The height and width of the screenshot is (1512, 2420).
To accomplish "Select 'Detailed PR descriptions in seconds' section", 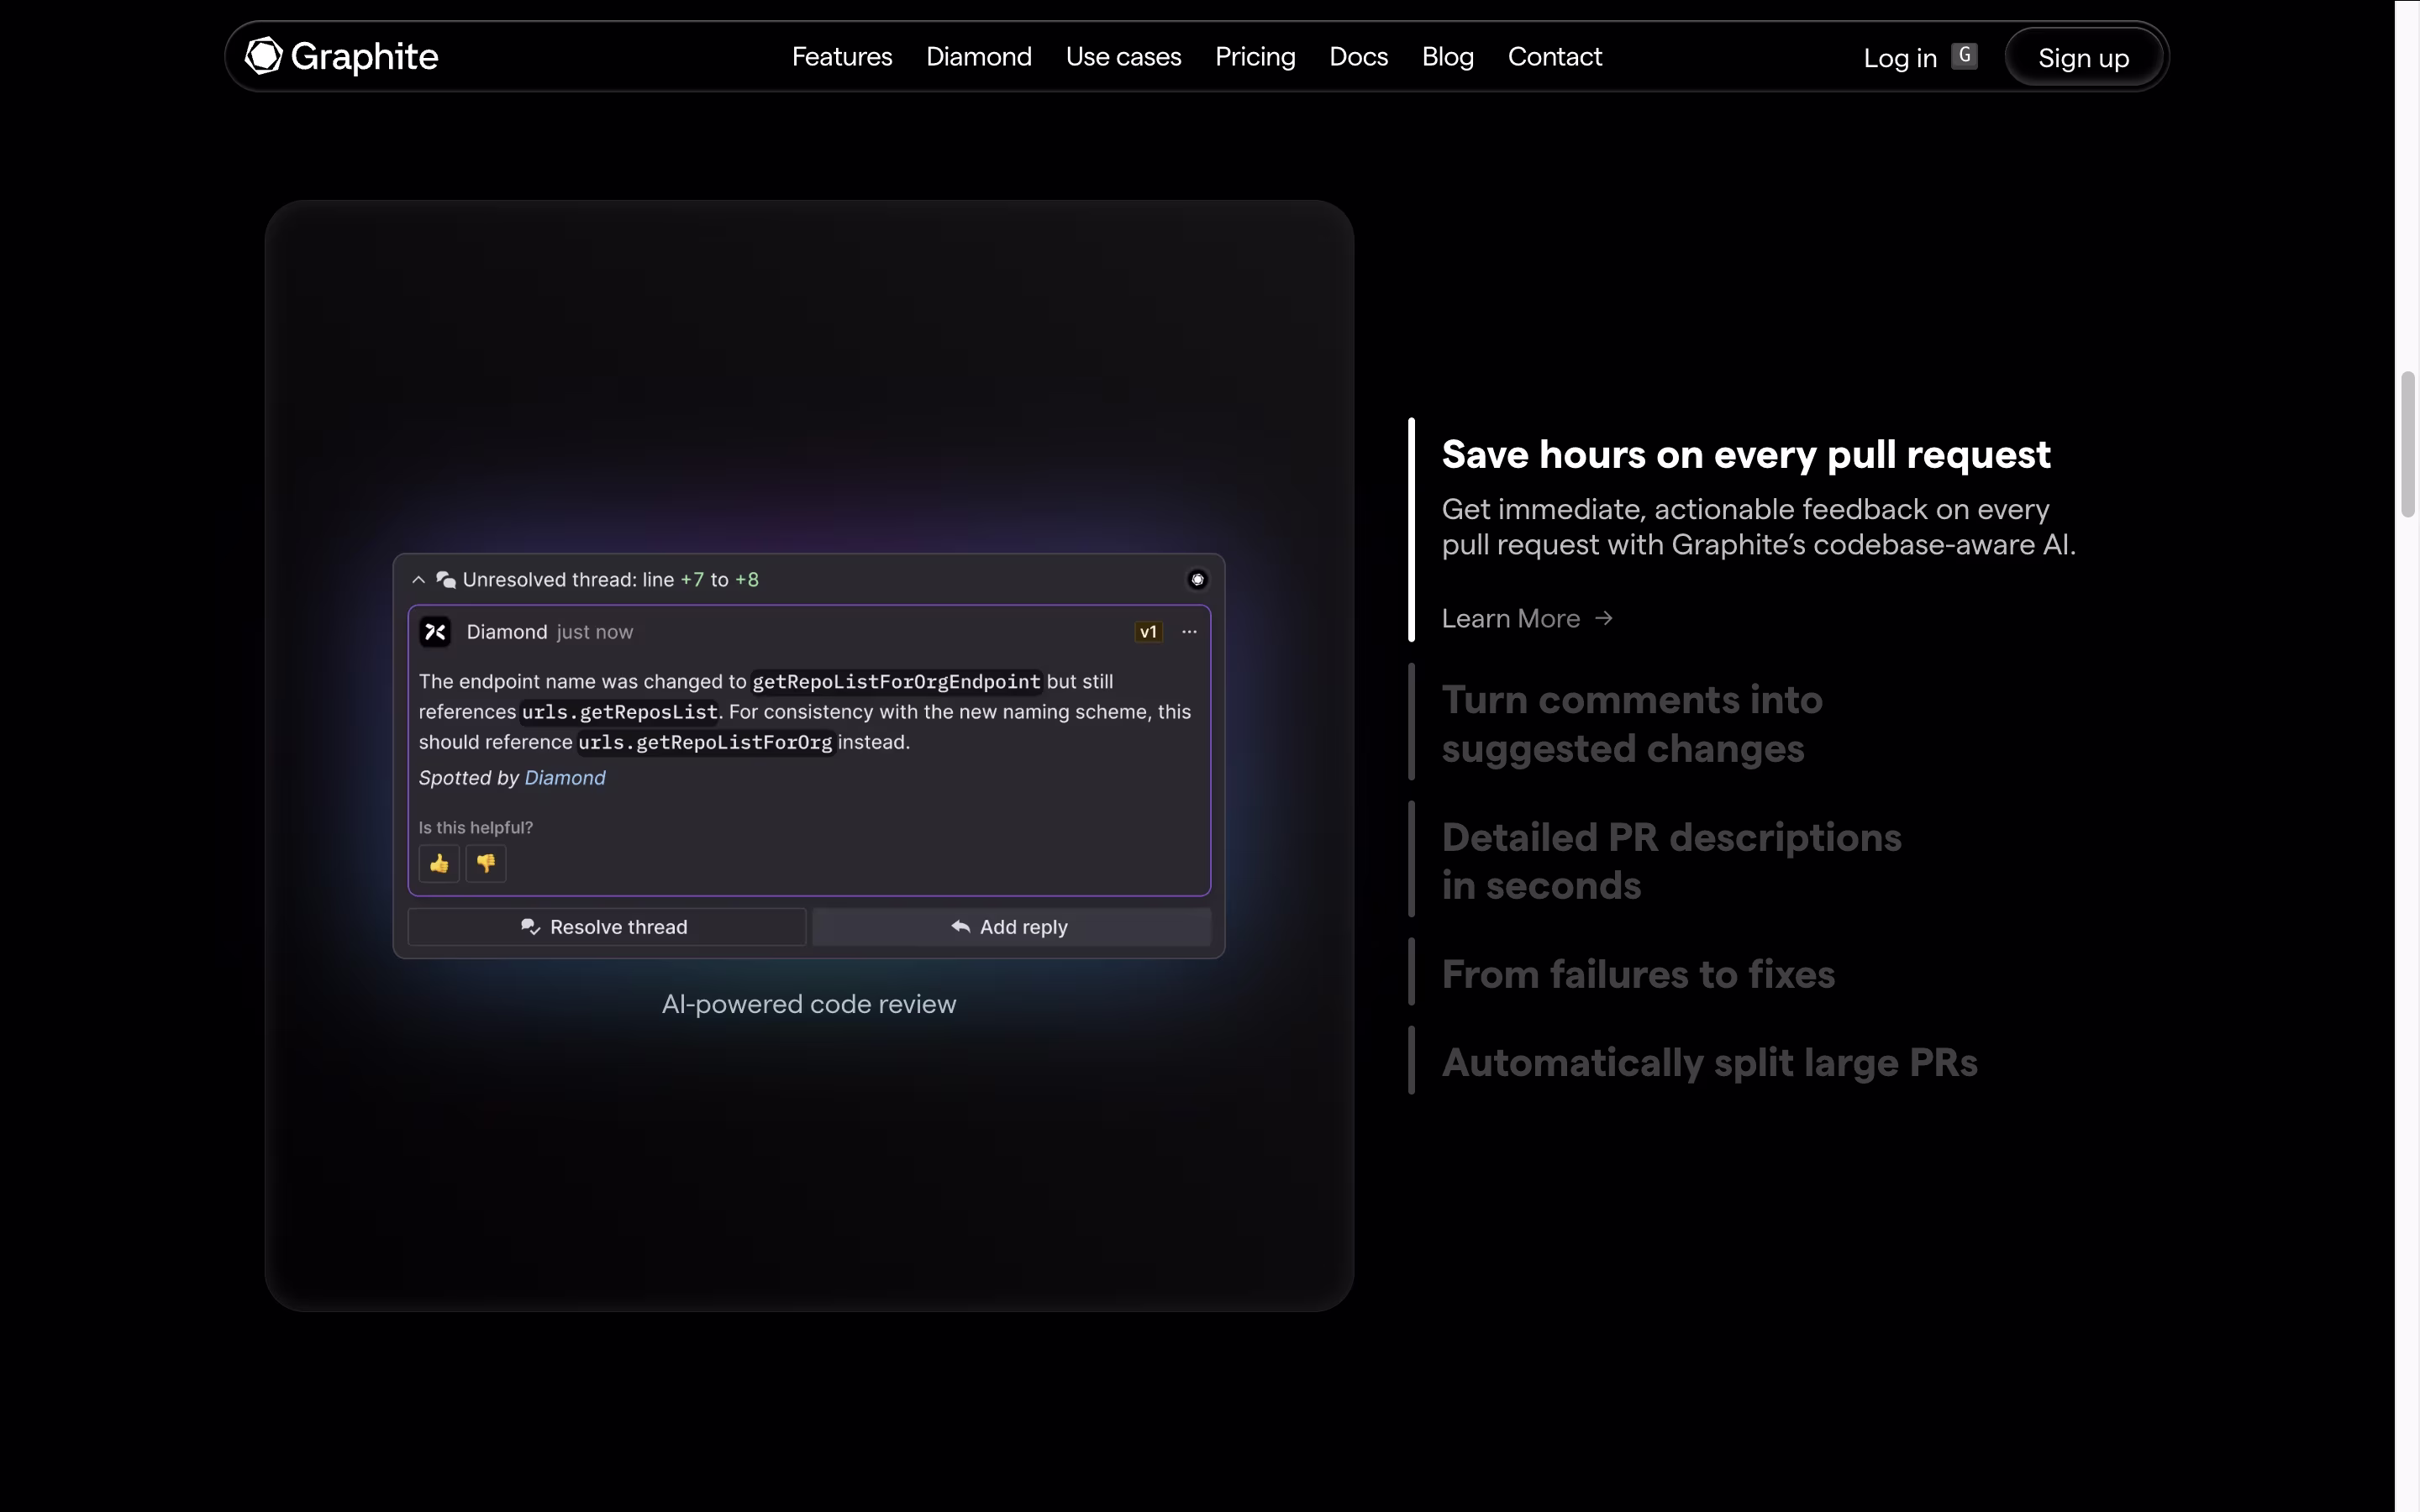I will point(1671,861).
